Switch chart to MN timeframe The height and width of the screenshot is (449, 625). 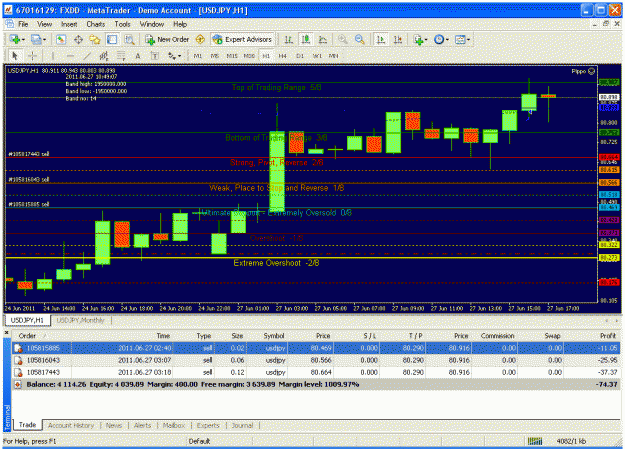(x=334, y=56)
